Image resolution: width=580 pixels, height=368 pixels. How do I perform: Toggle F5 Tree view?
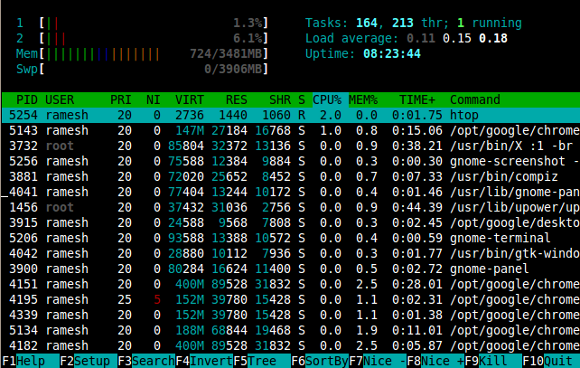coord(262,361)
